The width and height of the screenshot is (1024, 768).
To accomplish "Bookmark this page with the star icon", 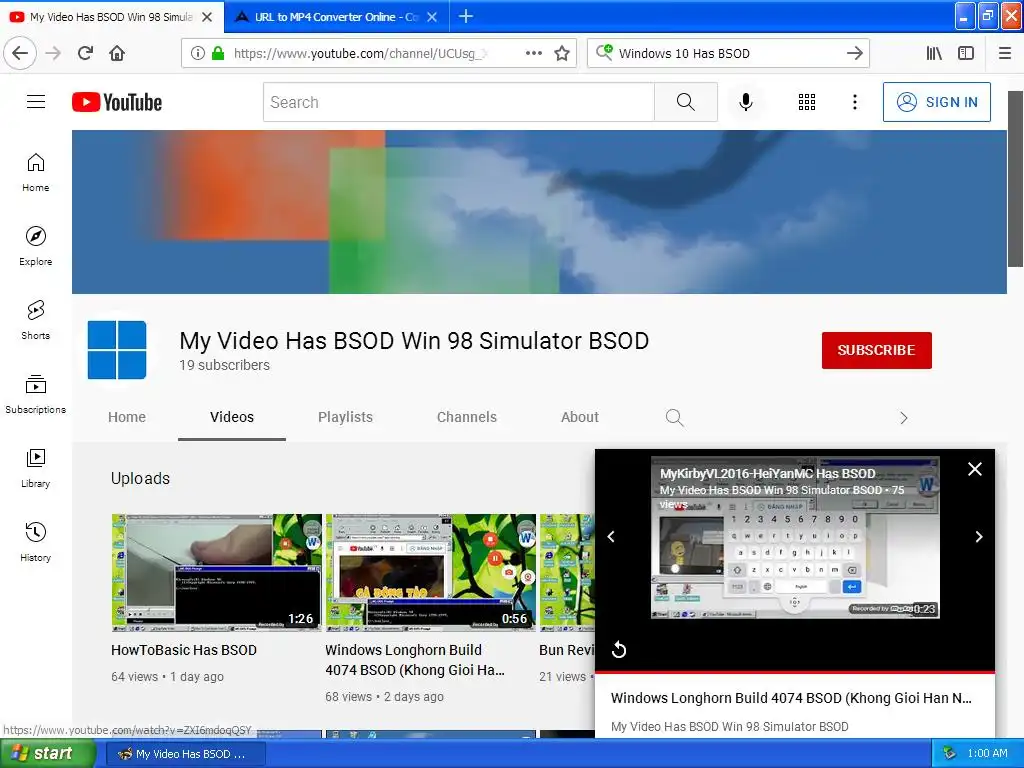I will [562, 53].
